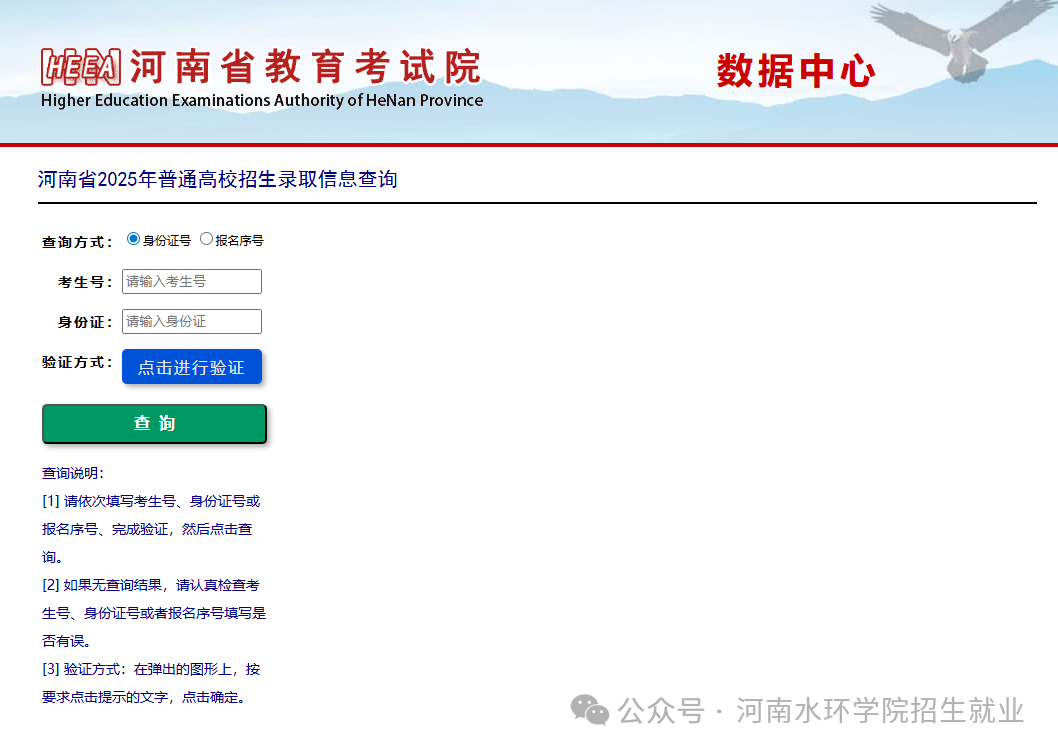Switch query mode back to 身份证号
The height and width of the screenshot is (753, 1058).
pos(132,238)
